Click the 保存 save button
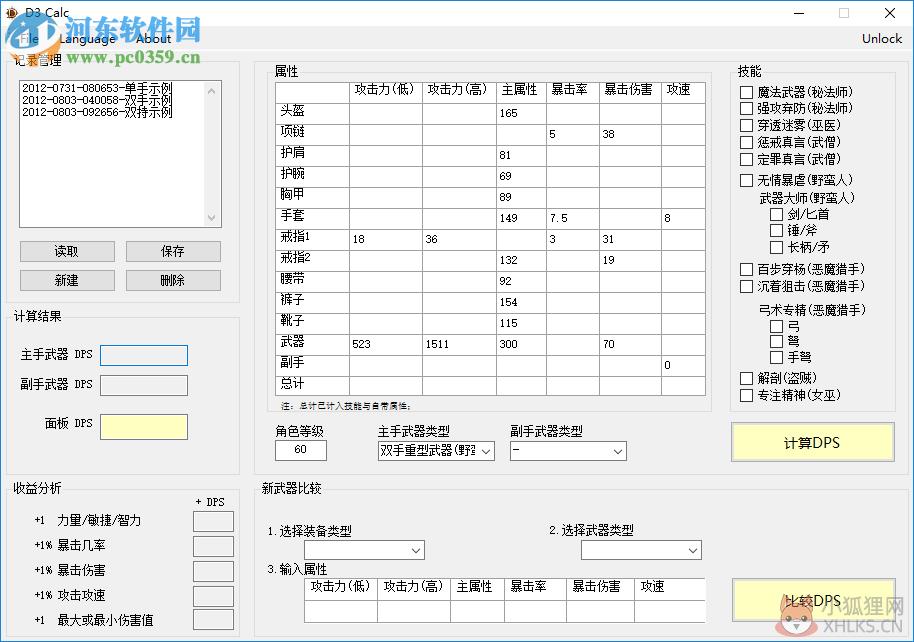 [173, 251]
